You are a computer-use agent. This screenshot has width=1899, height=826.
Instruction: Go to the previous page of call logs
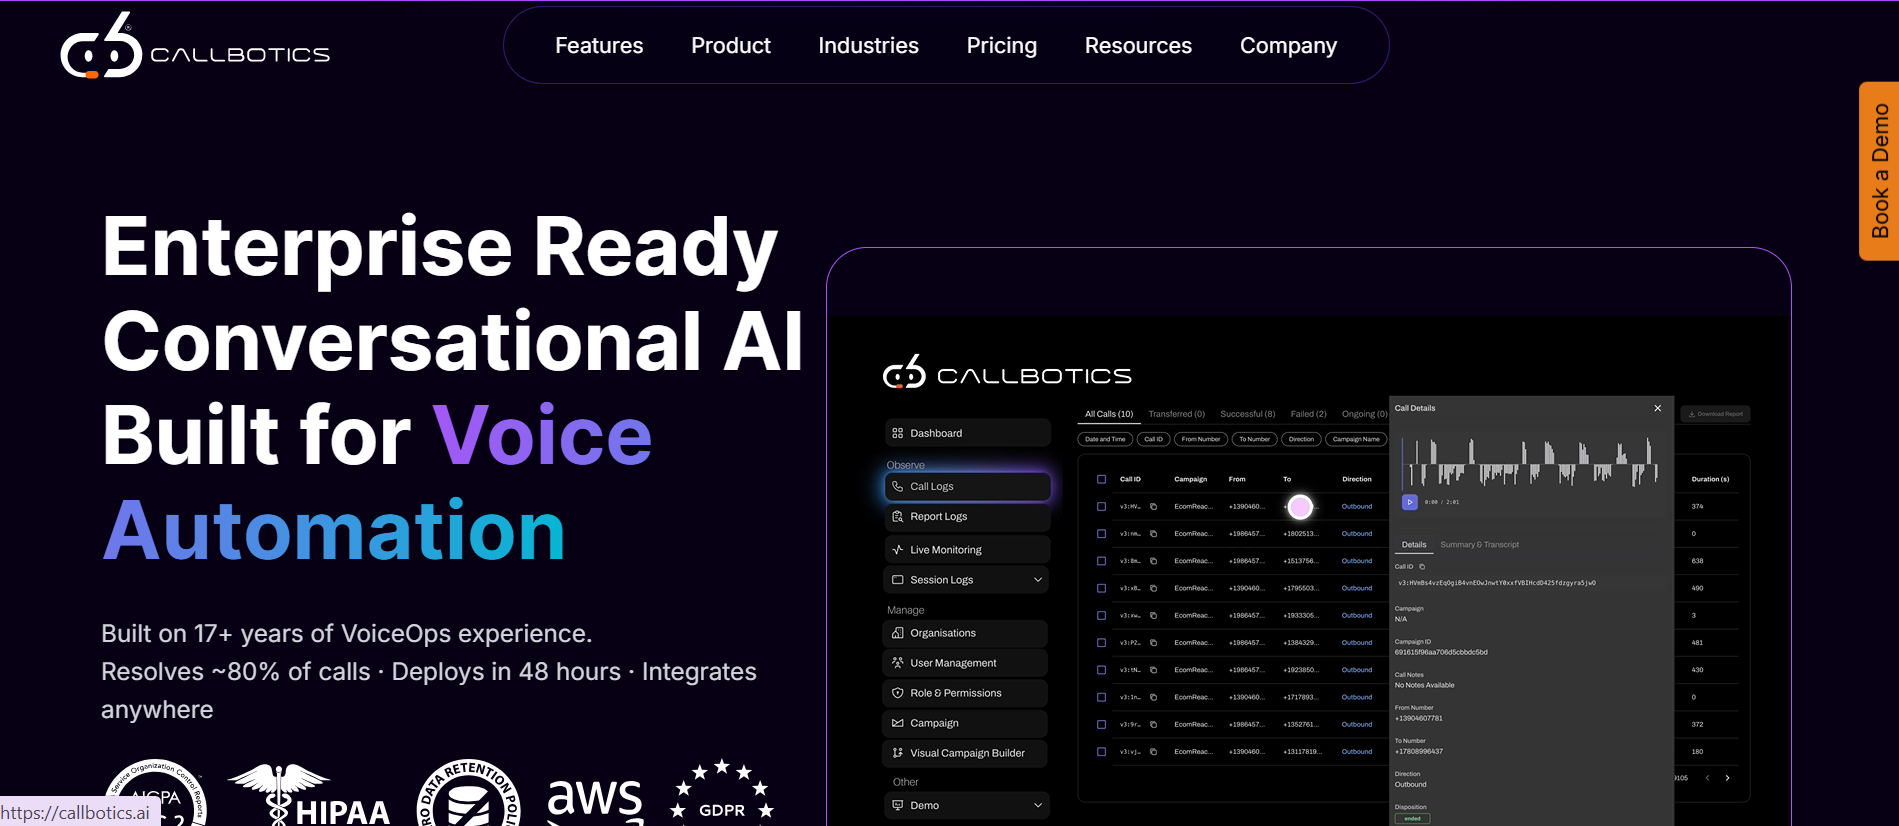(1707, 778)
